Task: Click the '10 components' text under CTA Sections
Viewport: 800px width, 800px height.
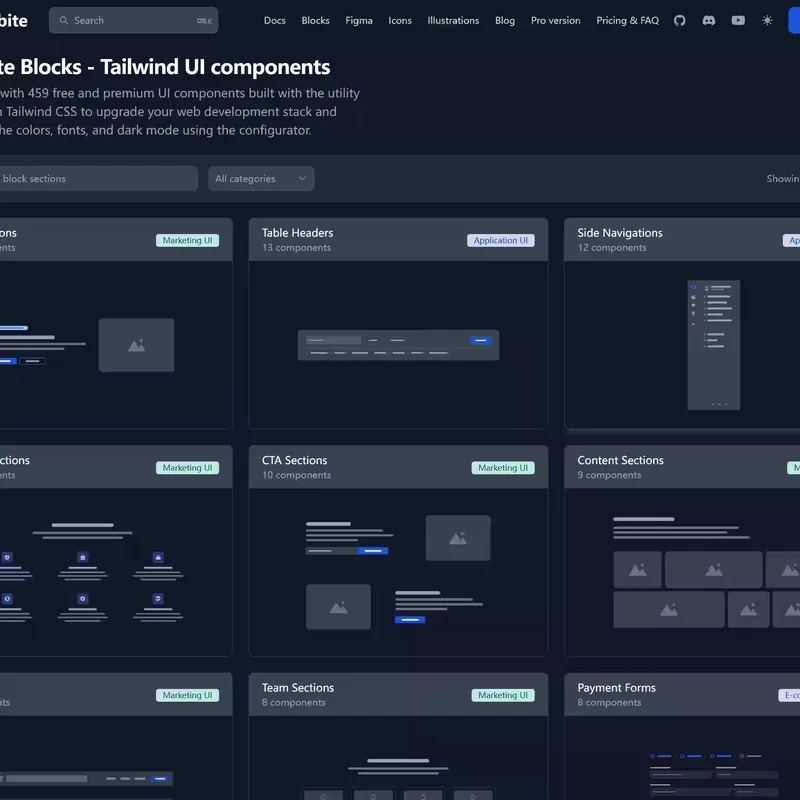Action: (x=296, y=475)
